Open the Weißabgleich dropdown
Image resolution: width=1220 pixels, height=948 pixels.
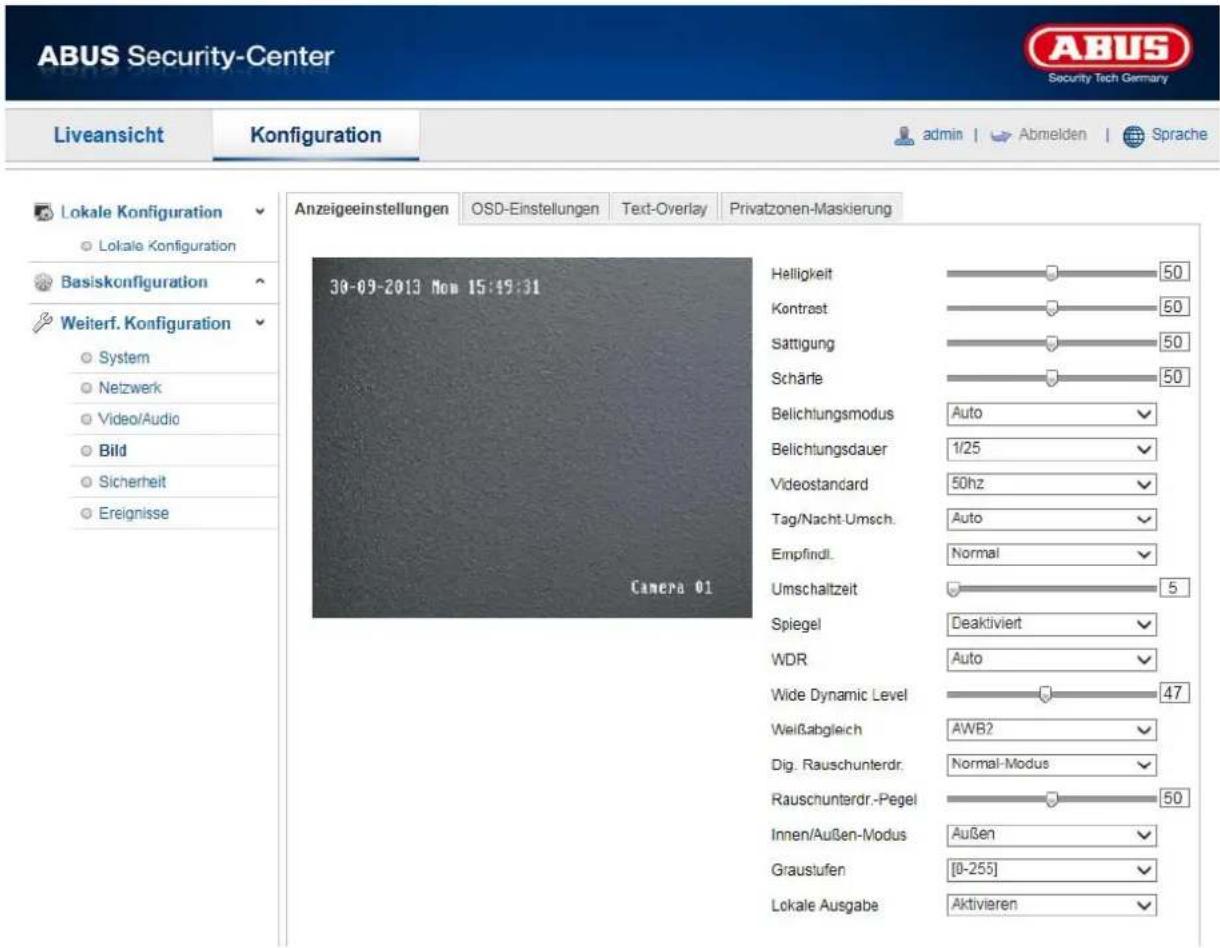point(1051,729)
